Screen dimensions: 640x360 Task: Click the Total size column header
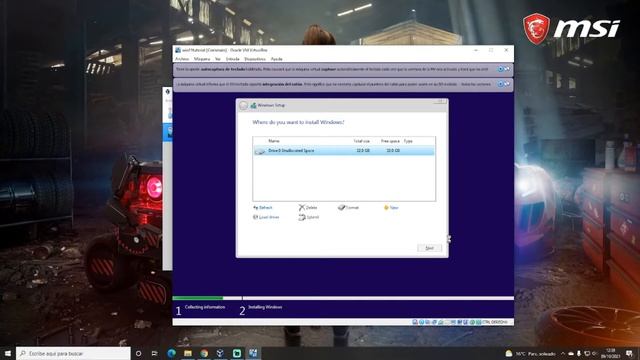pos(361,141)
